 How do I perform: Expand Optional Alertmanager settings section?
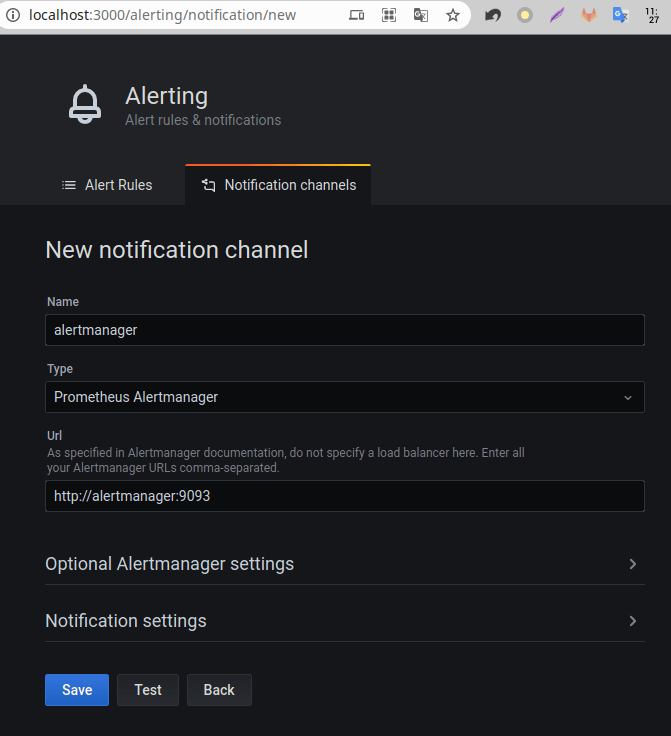pos(344,564)
